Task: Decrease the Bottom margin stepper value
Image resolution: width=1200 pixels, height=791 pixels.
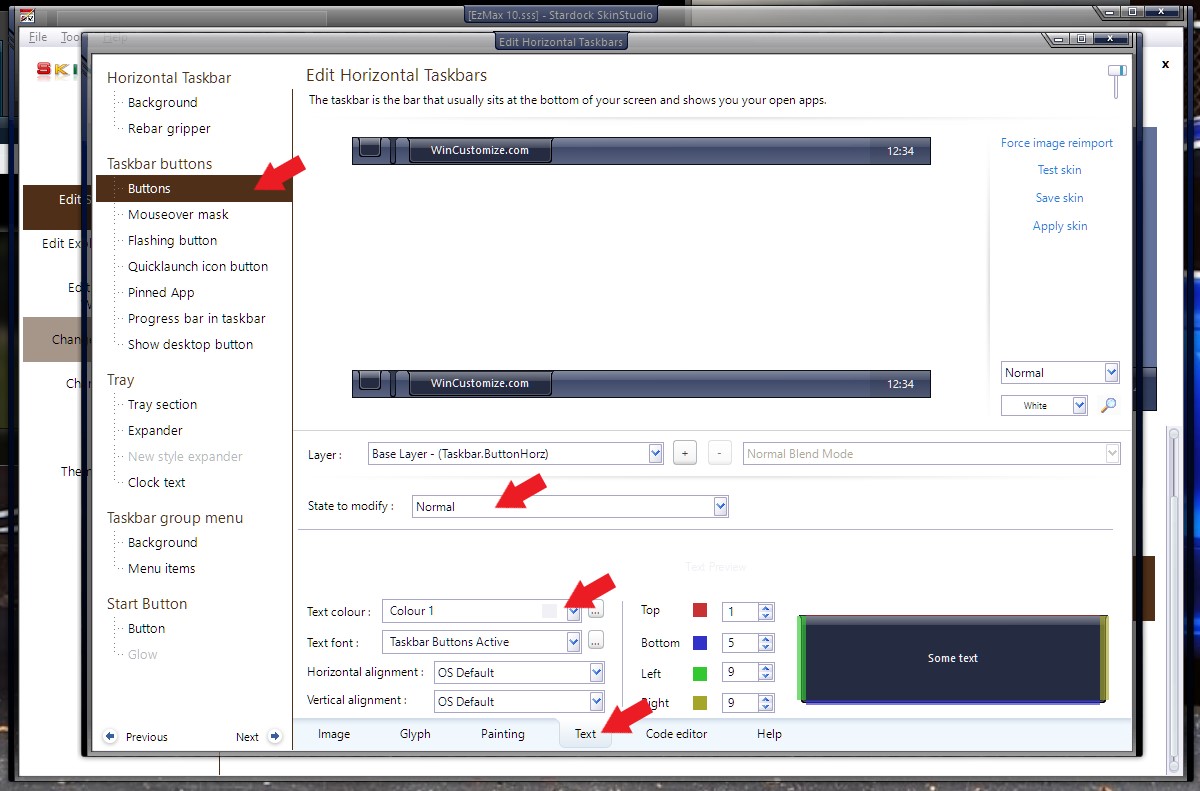Action: point(766,647)
